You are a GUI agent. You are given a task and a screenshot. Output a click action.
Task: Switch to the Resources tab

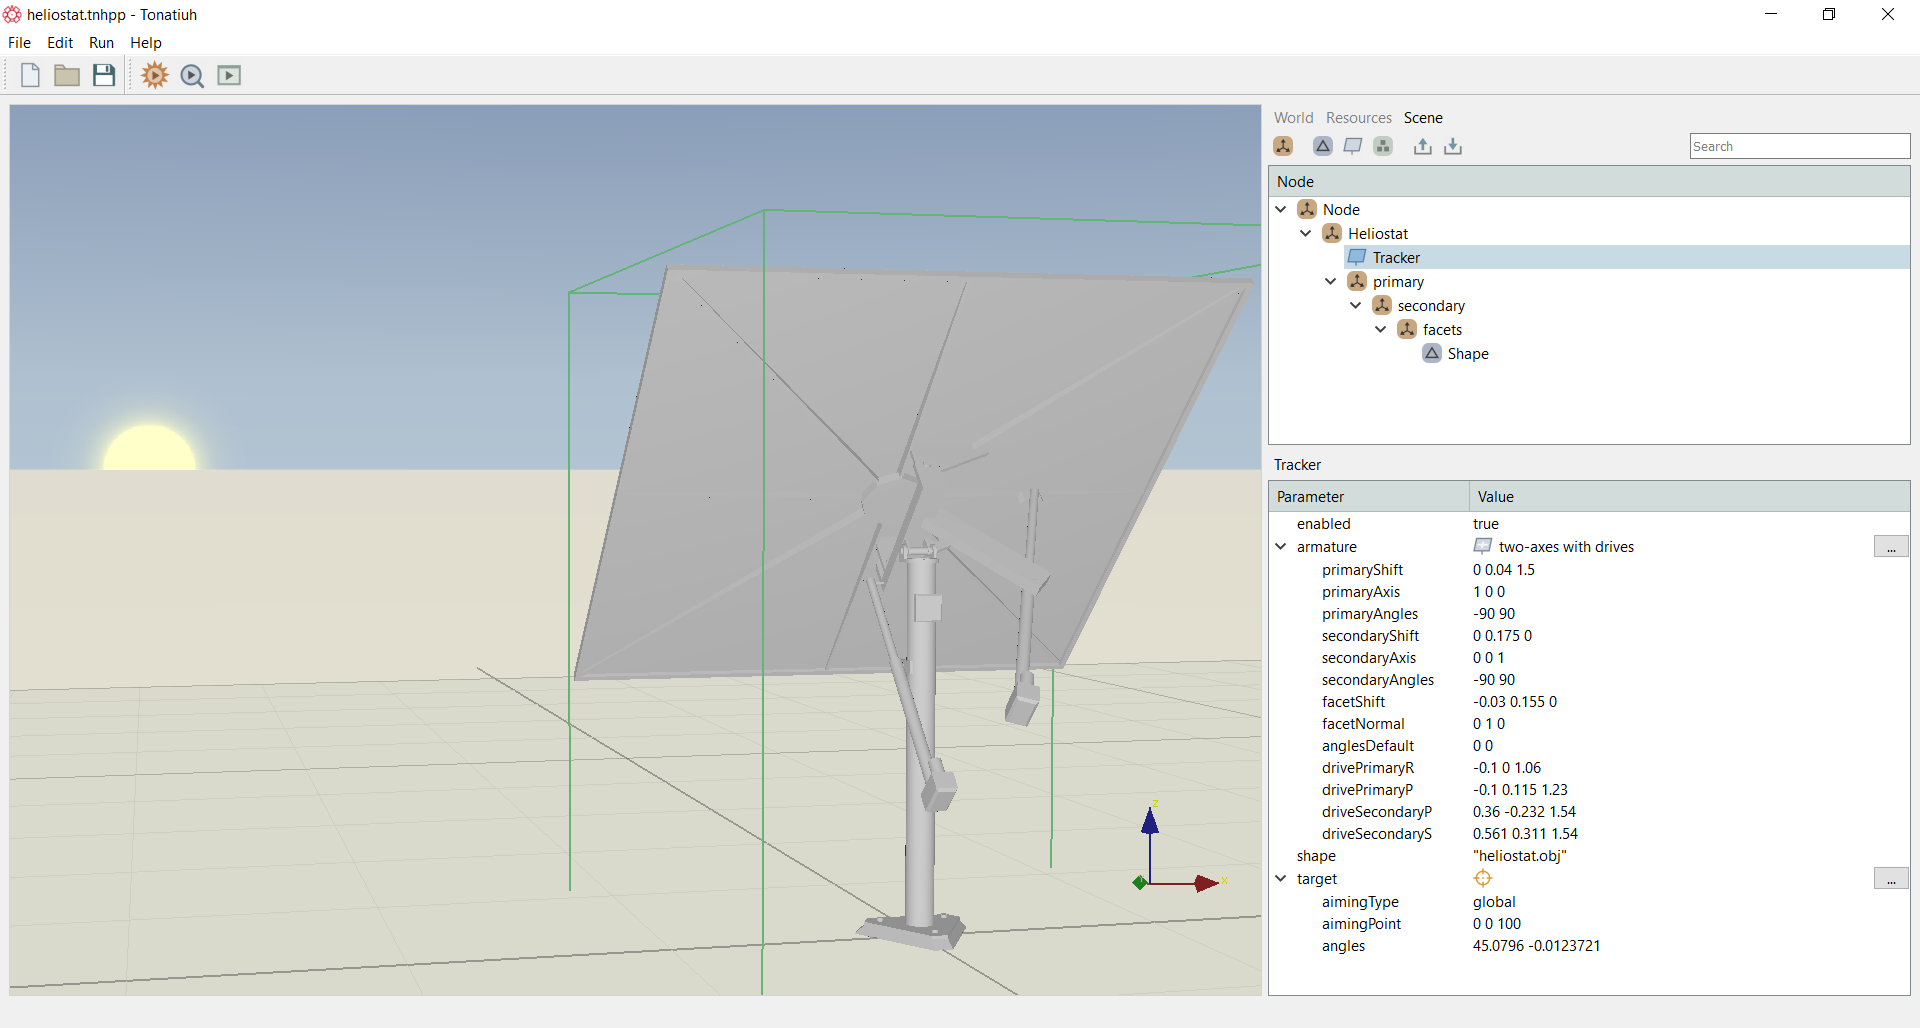[x=1358, y=118]
